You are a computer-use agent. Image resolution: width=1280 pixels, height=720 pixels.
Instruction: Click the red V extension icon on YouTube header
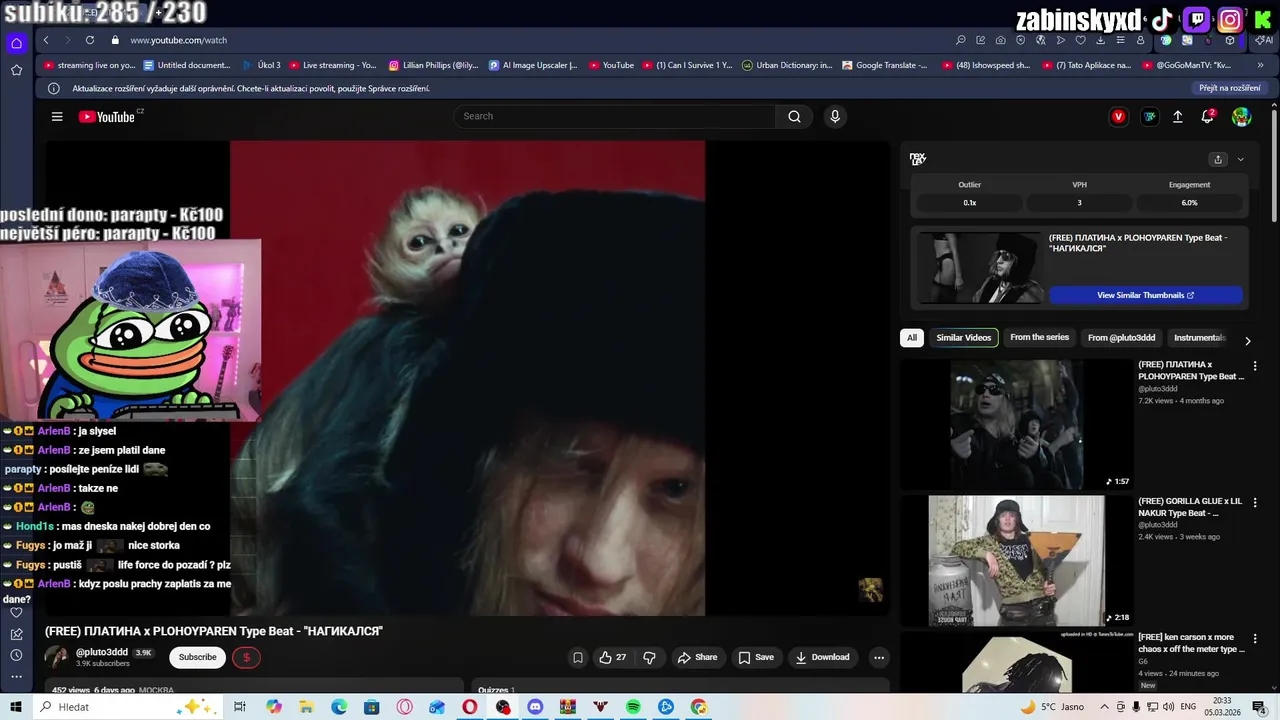pos(1118,117)
